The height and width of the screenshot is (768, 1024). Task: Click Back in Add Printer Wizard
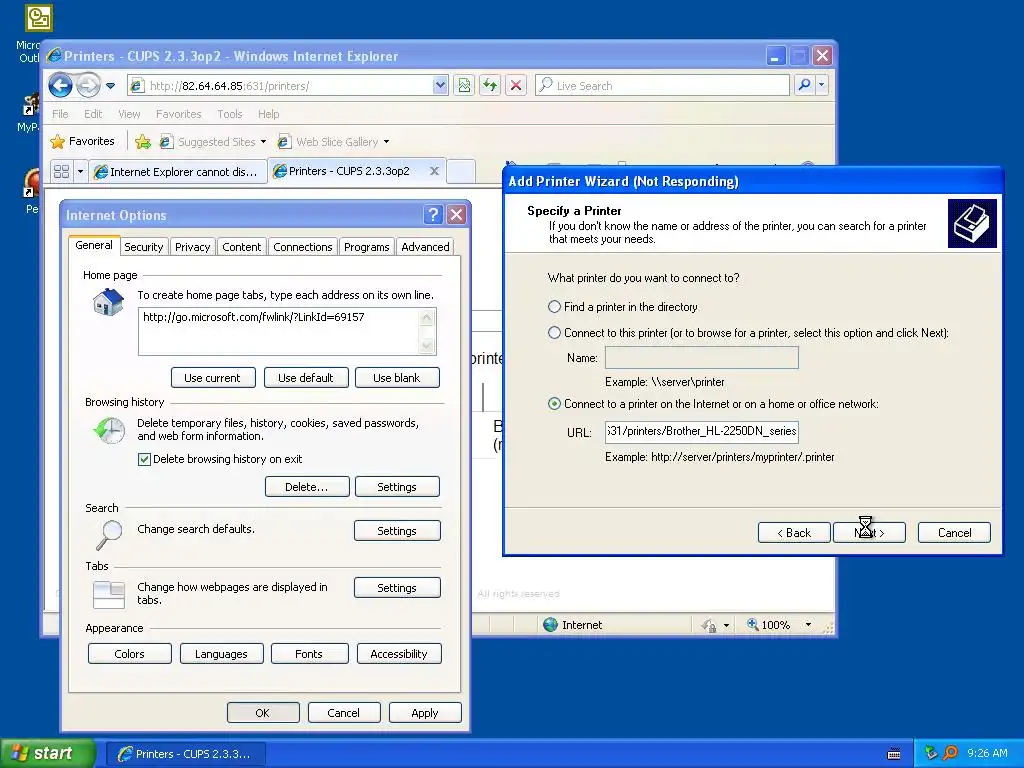click(x=794, y=532)
